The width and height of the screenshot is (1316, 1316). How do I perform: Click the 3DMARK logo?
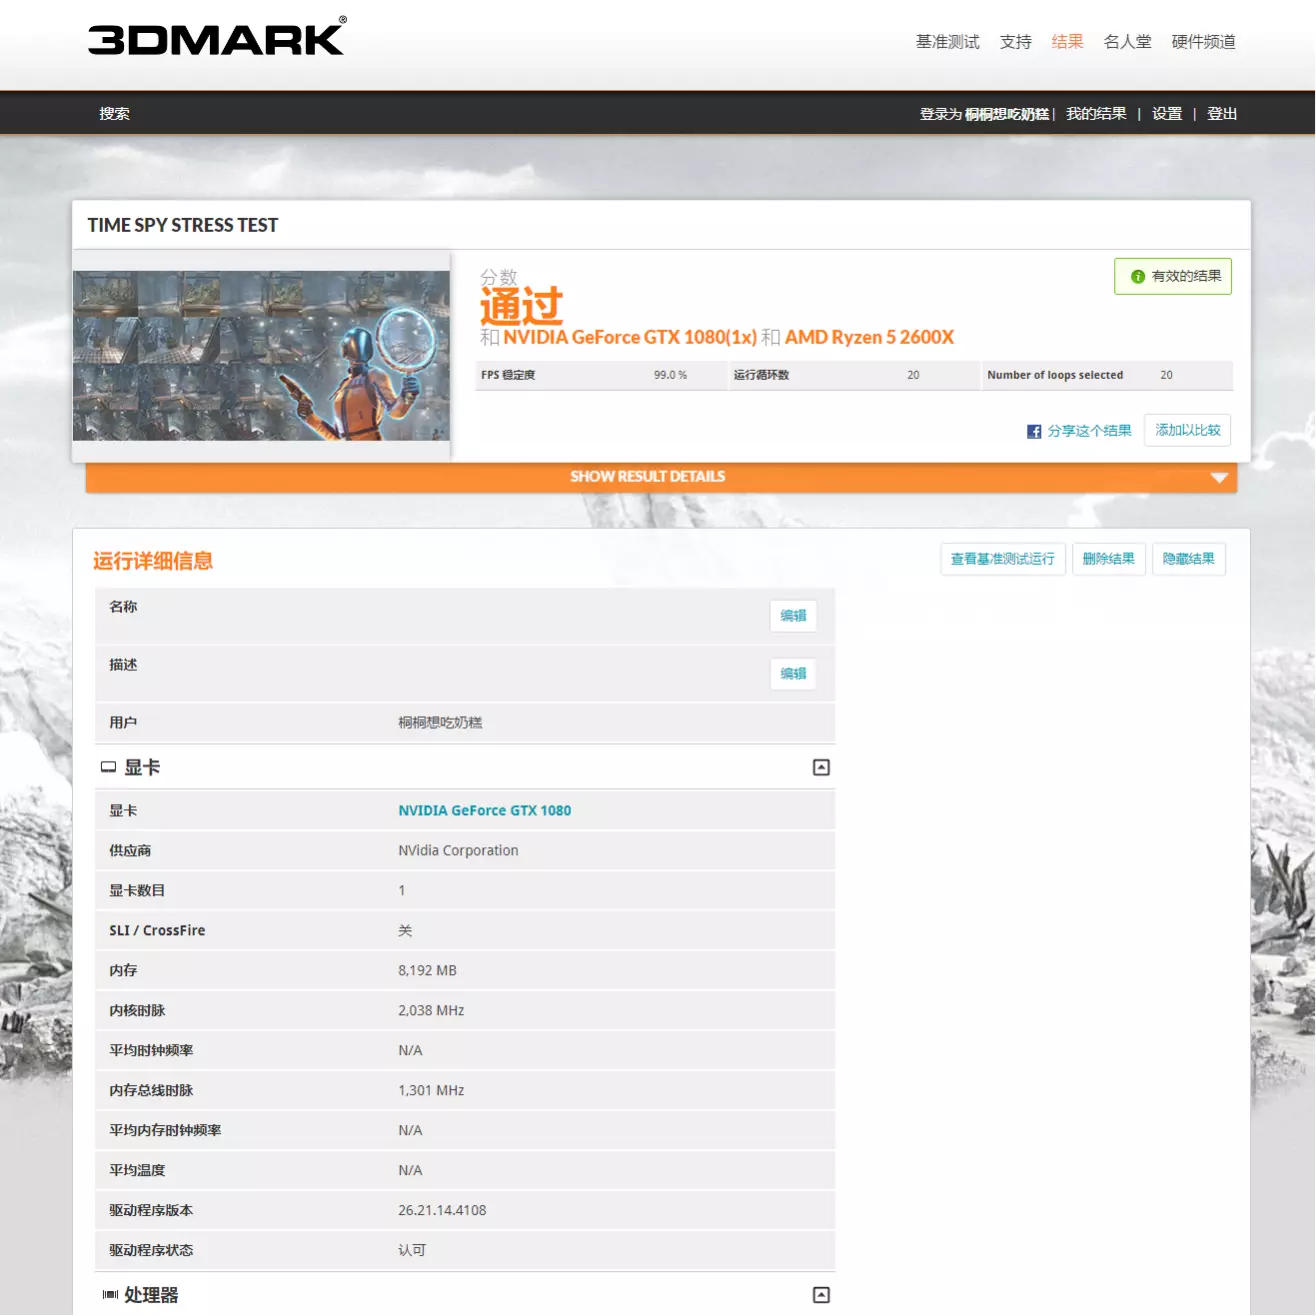coord(217,36)
